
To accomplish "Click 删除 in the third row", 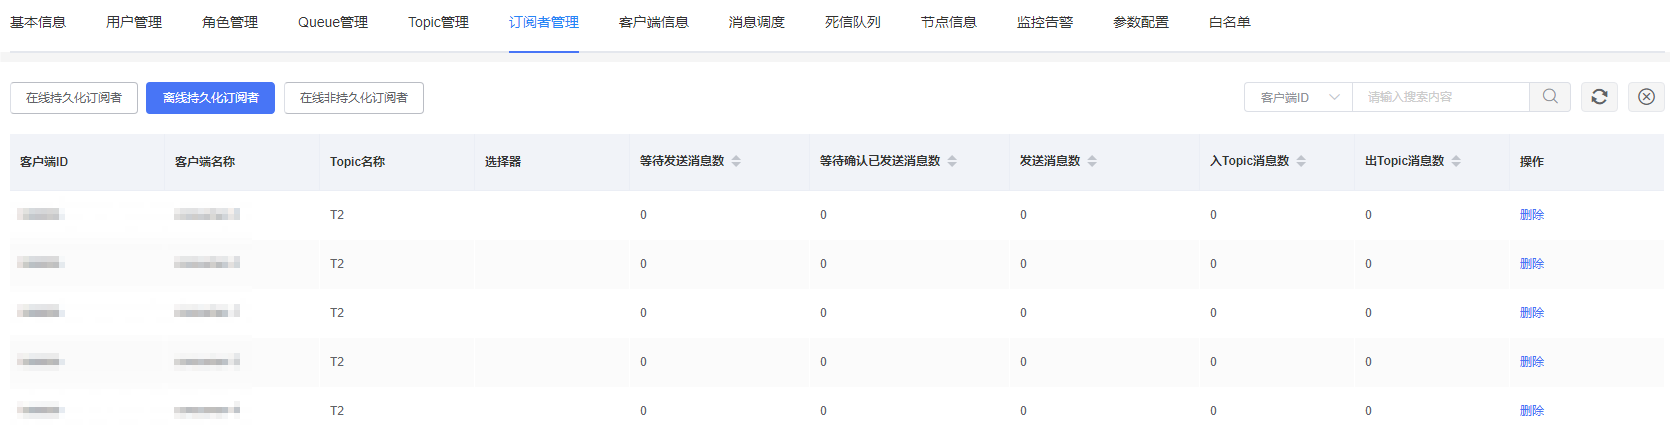I will (1531, 313).
